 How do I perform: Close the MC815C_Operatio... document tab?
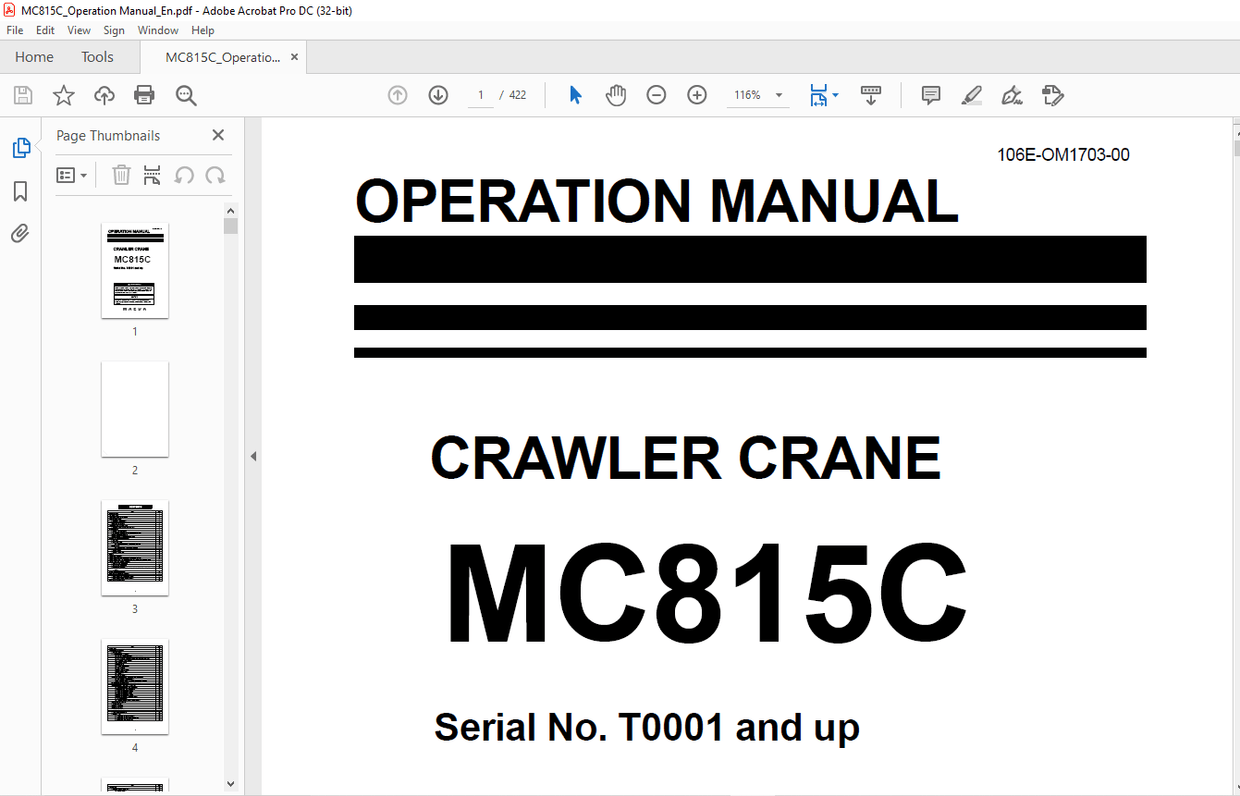click(x=294, y=57)
